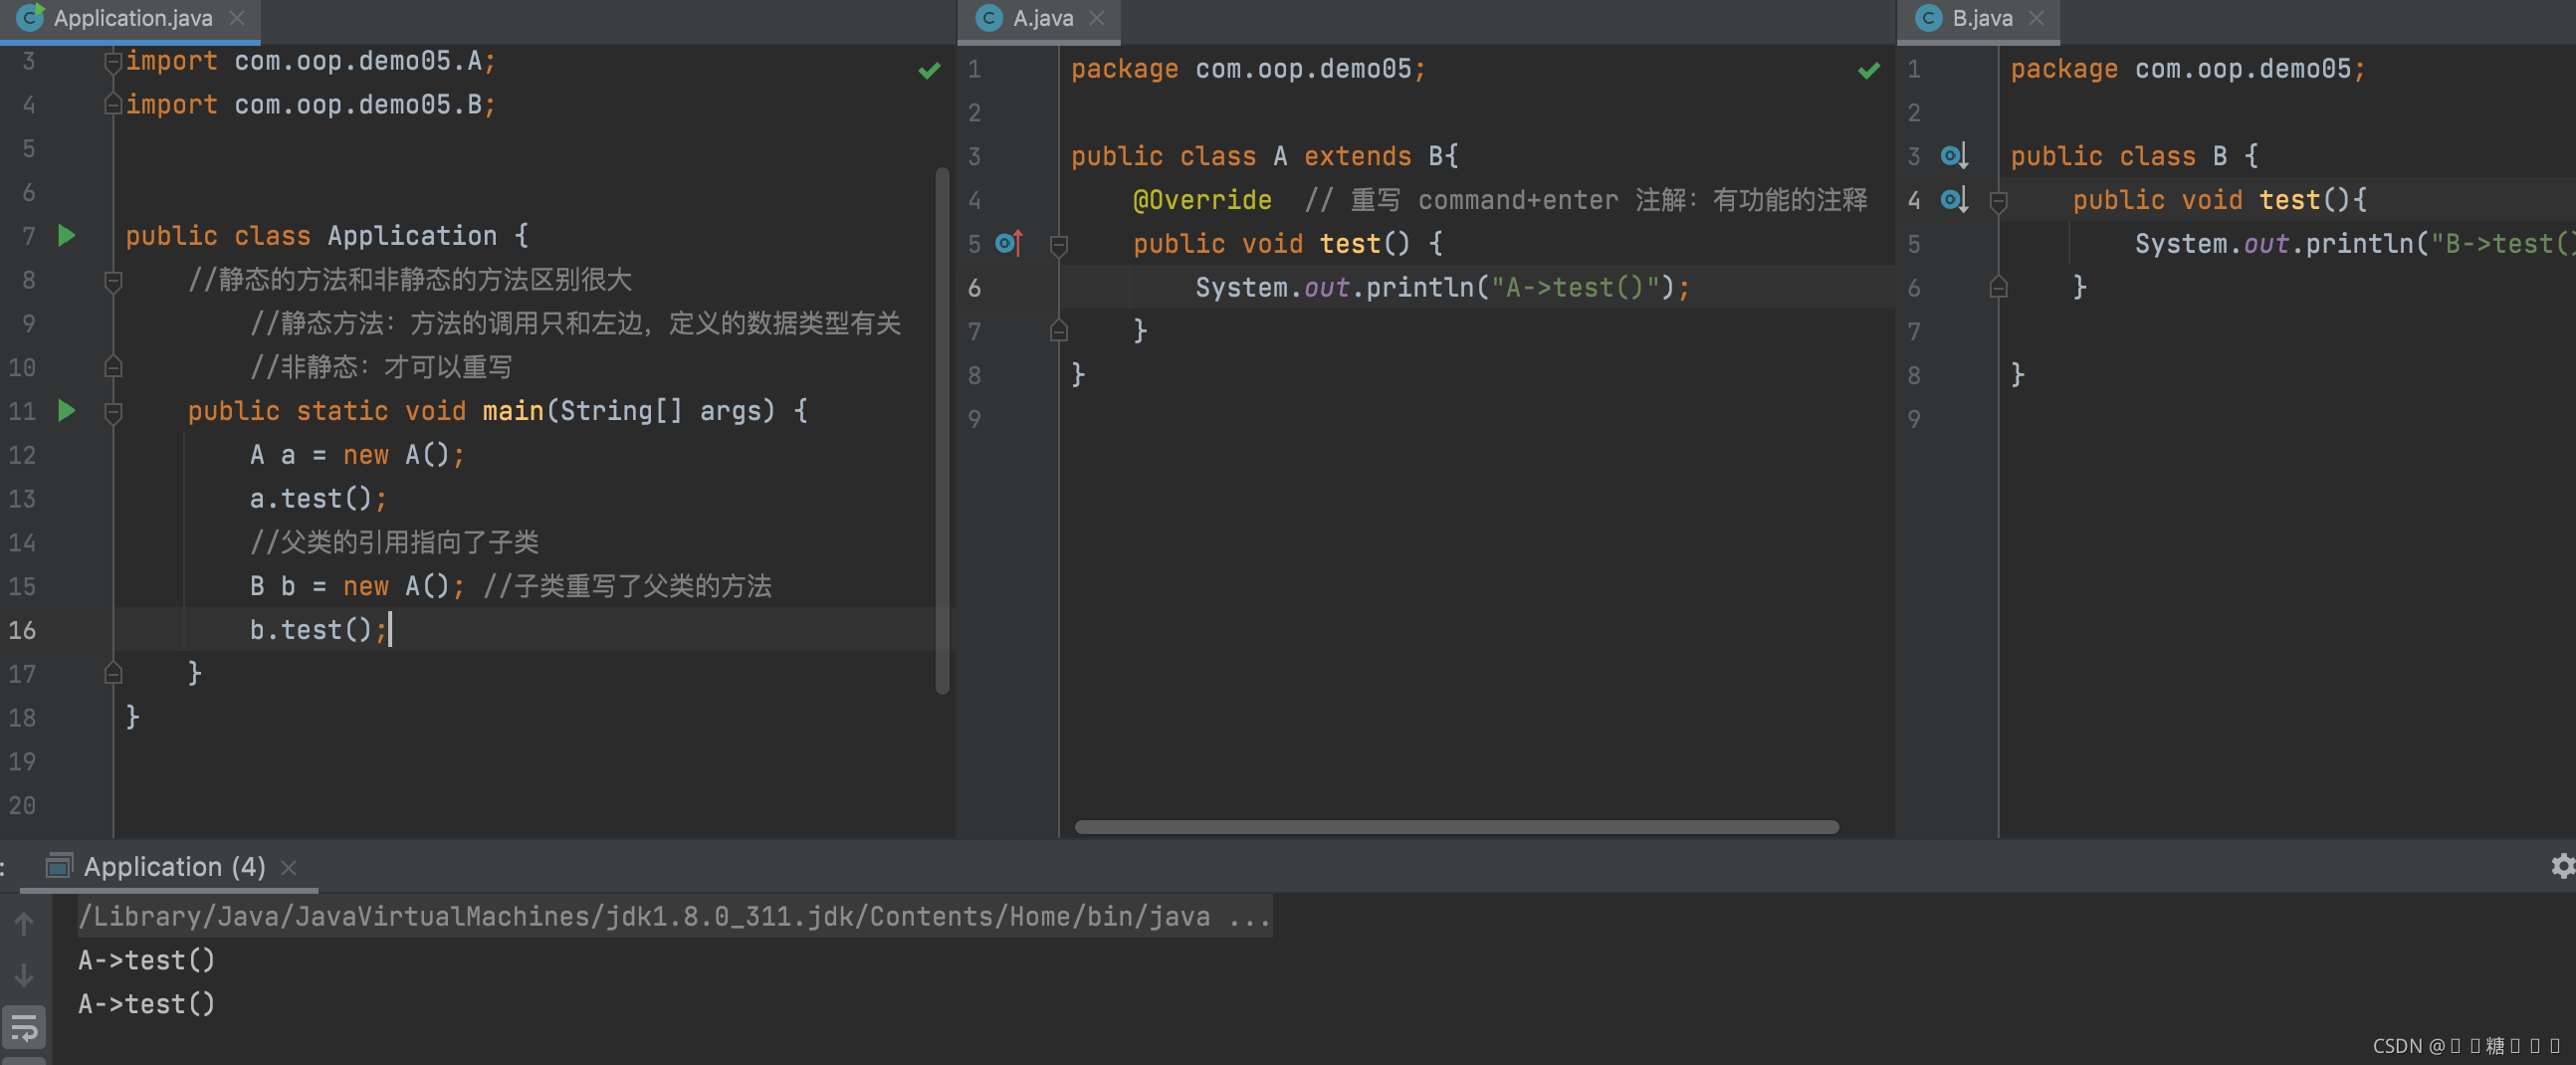Click import com.oop.demo05.B line
2576x1065 pixels.
311,105
